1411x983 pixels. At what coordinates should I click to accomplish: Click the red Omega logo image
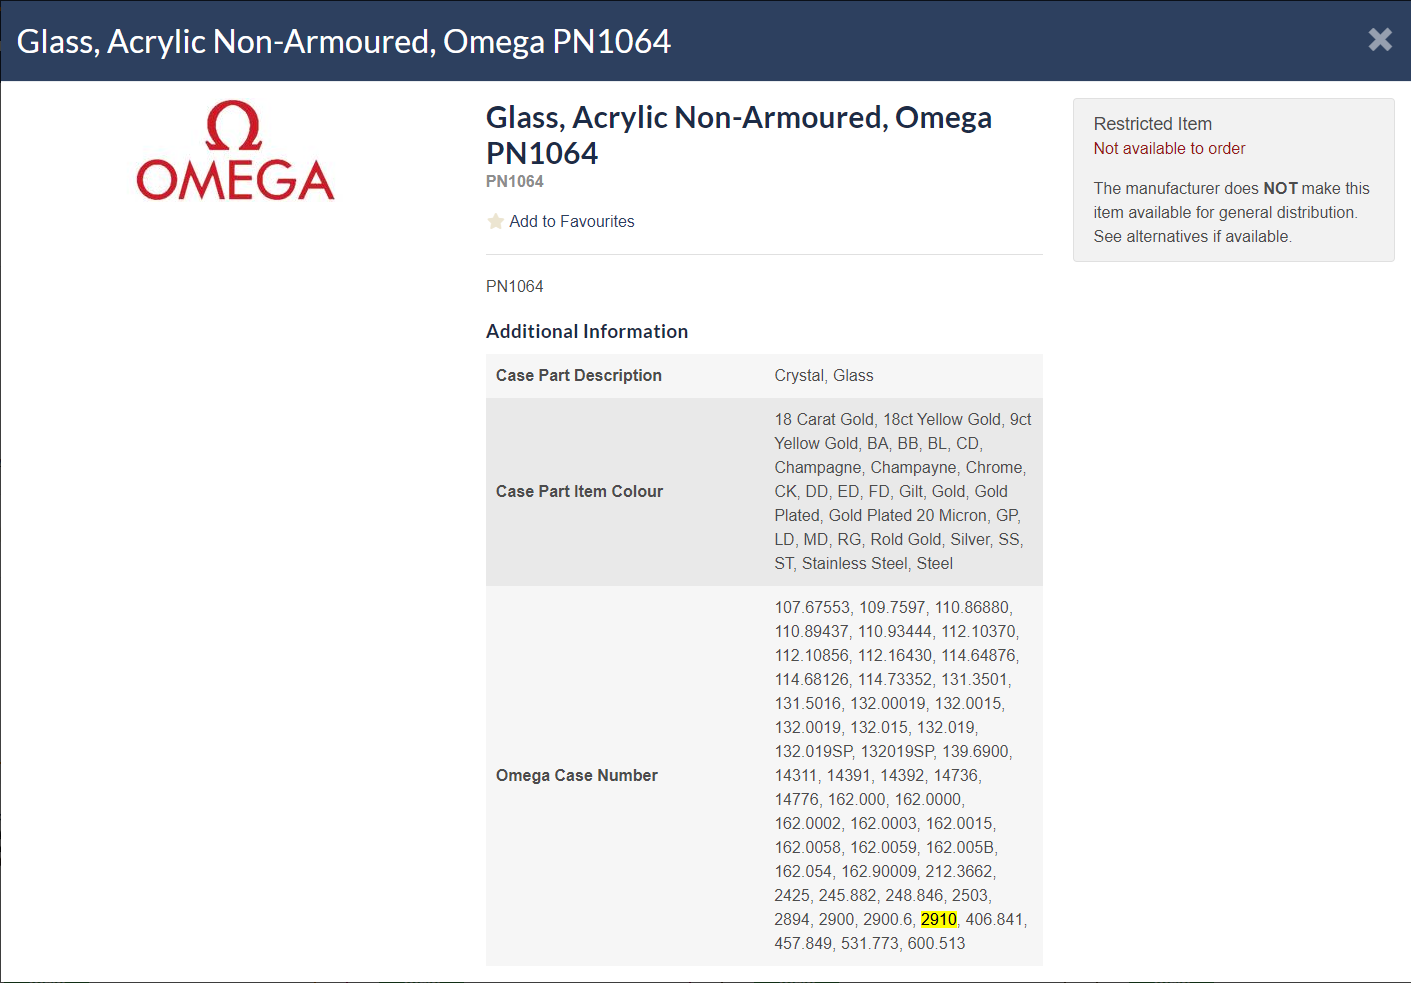click(235, 151)
